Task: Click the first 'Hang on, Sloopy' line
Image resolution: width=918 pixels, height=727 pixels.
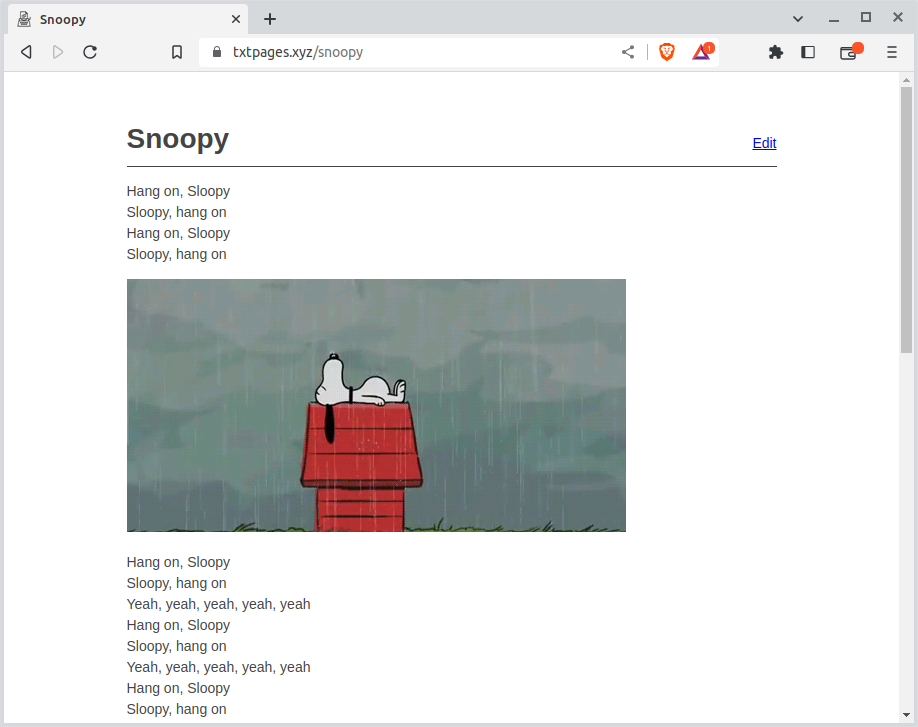Action: pos(178,191)
